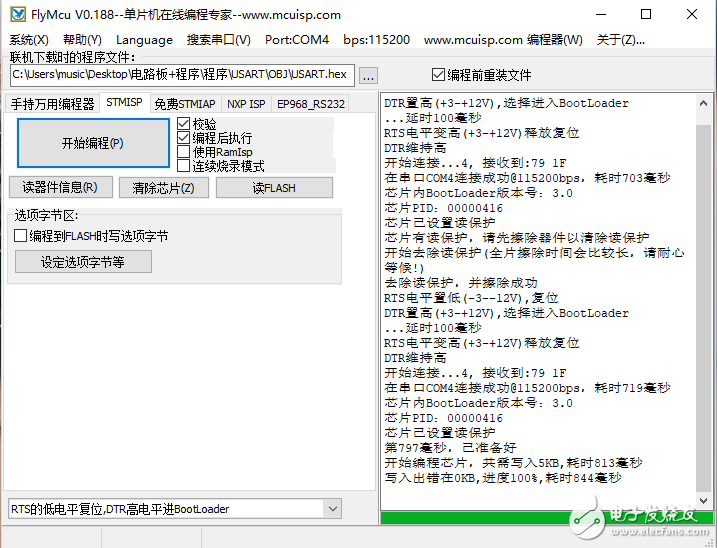The height and width of the screenshot is (548, 717).
Task: Expand the RTS/DTR reset mode dropdown
Action: [332, 509]
